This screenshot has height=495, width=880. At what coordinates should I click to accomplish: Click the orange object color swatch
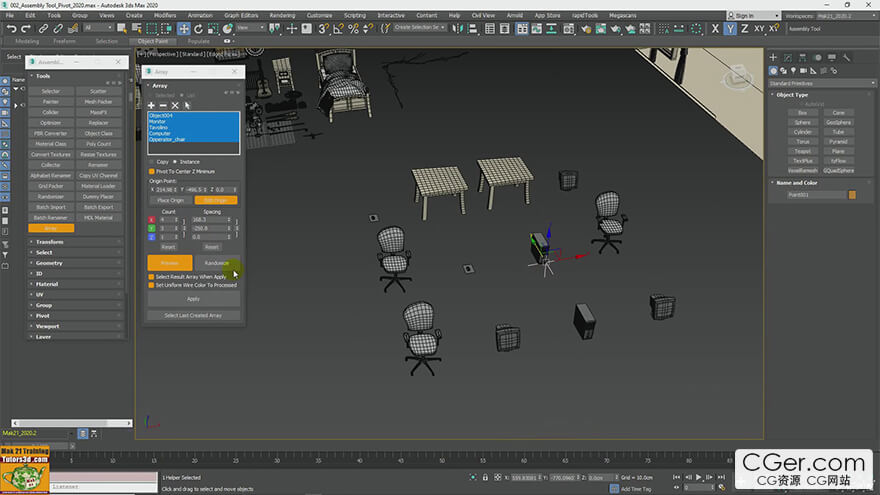point(852,195)
